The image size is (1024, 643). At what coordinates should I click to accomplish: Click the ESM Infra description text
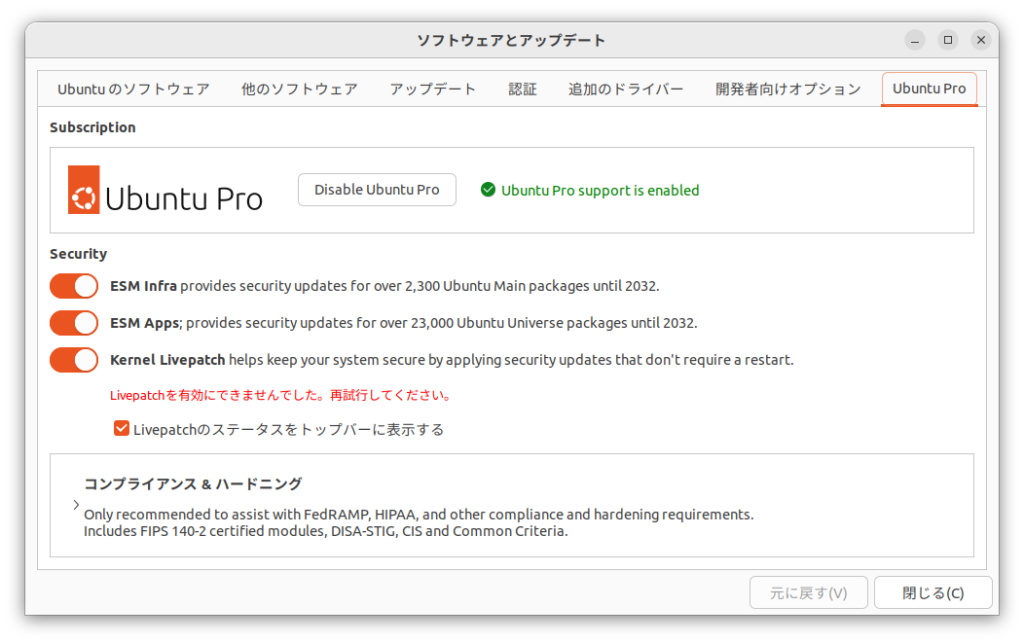(385, 286)
